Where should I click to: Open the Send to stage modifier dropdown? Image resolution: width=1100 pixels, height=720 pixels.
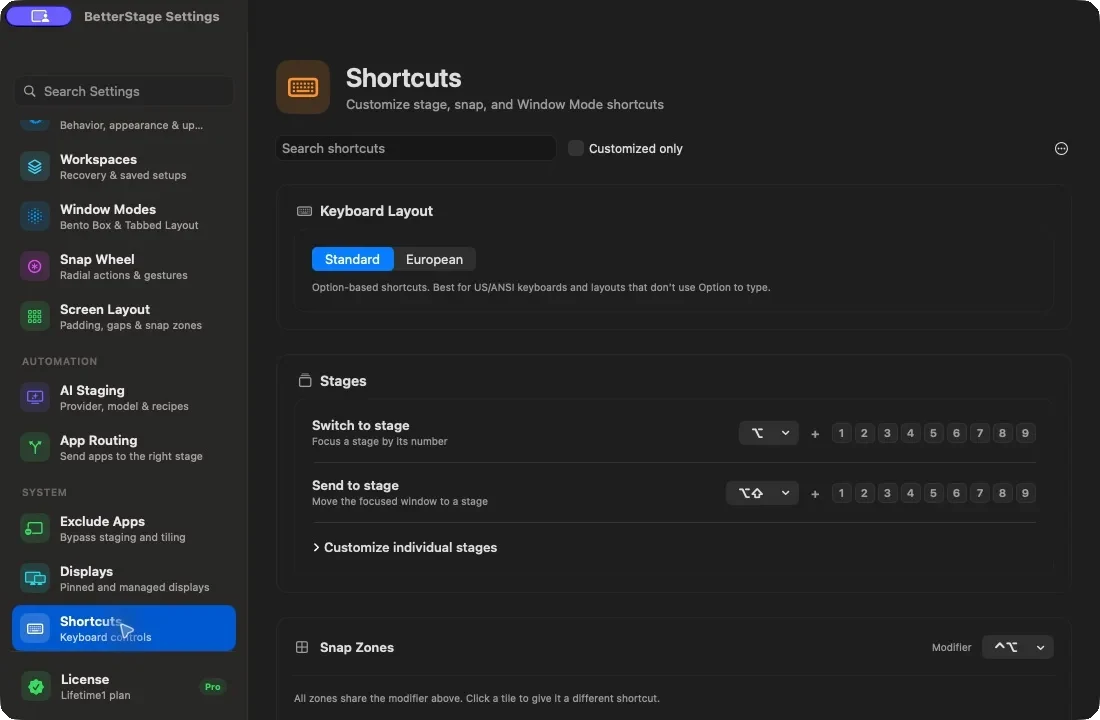pyautogui.click(x=762, y=493)
